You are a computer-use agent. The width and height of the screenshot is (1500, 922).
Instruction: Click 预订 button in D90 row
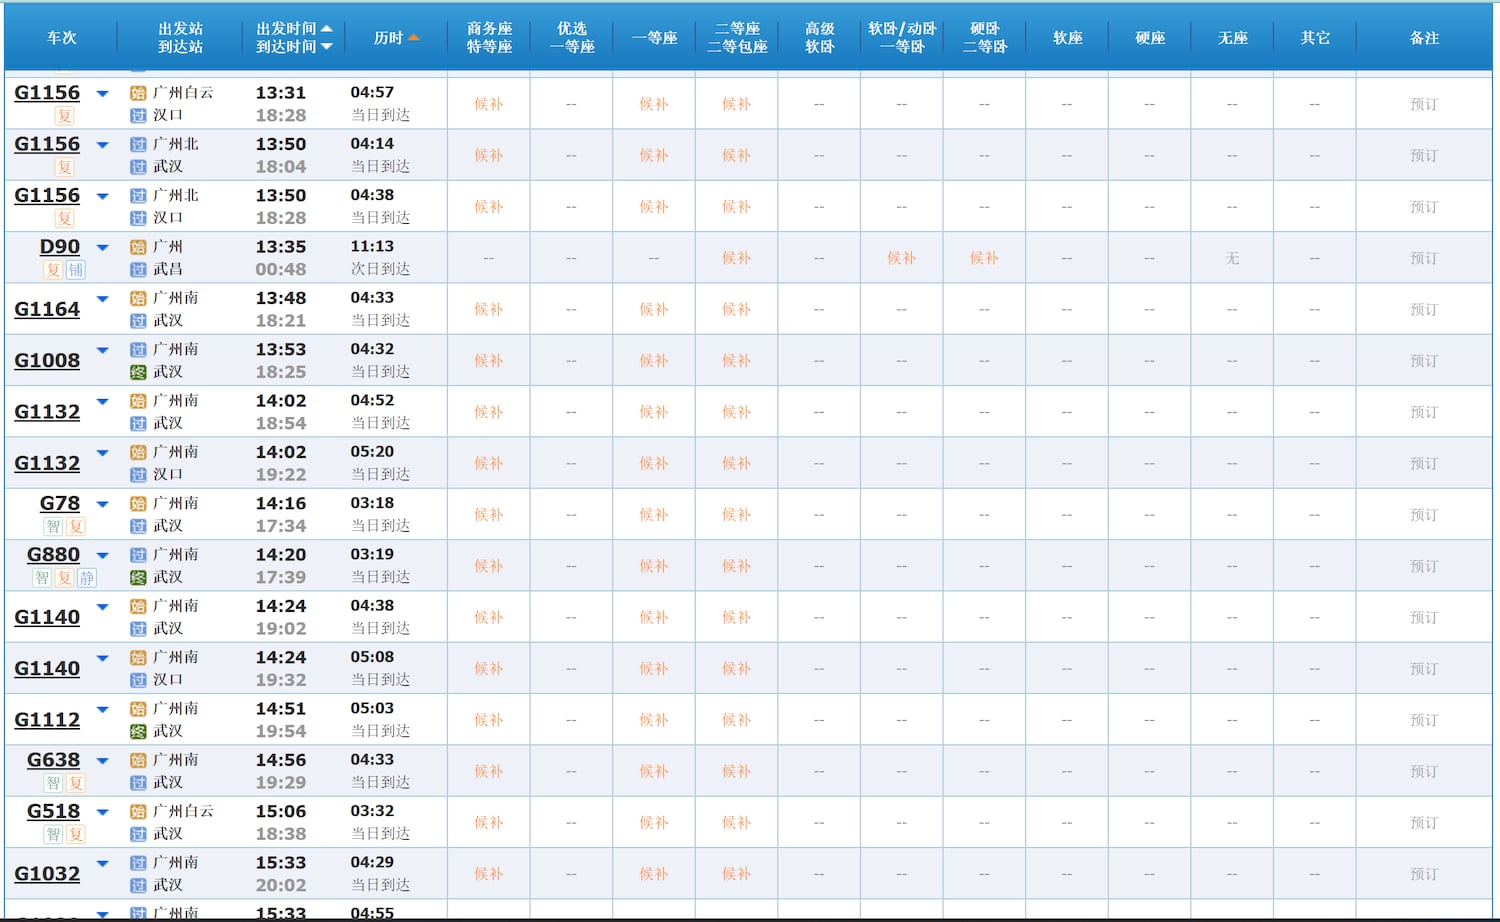(x=1424, y=258)
